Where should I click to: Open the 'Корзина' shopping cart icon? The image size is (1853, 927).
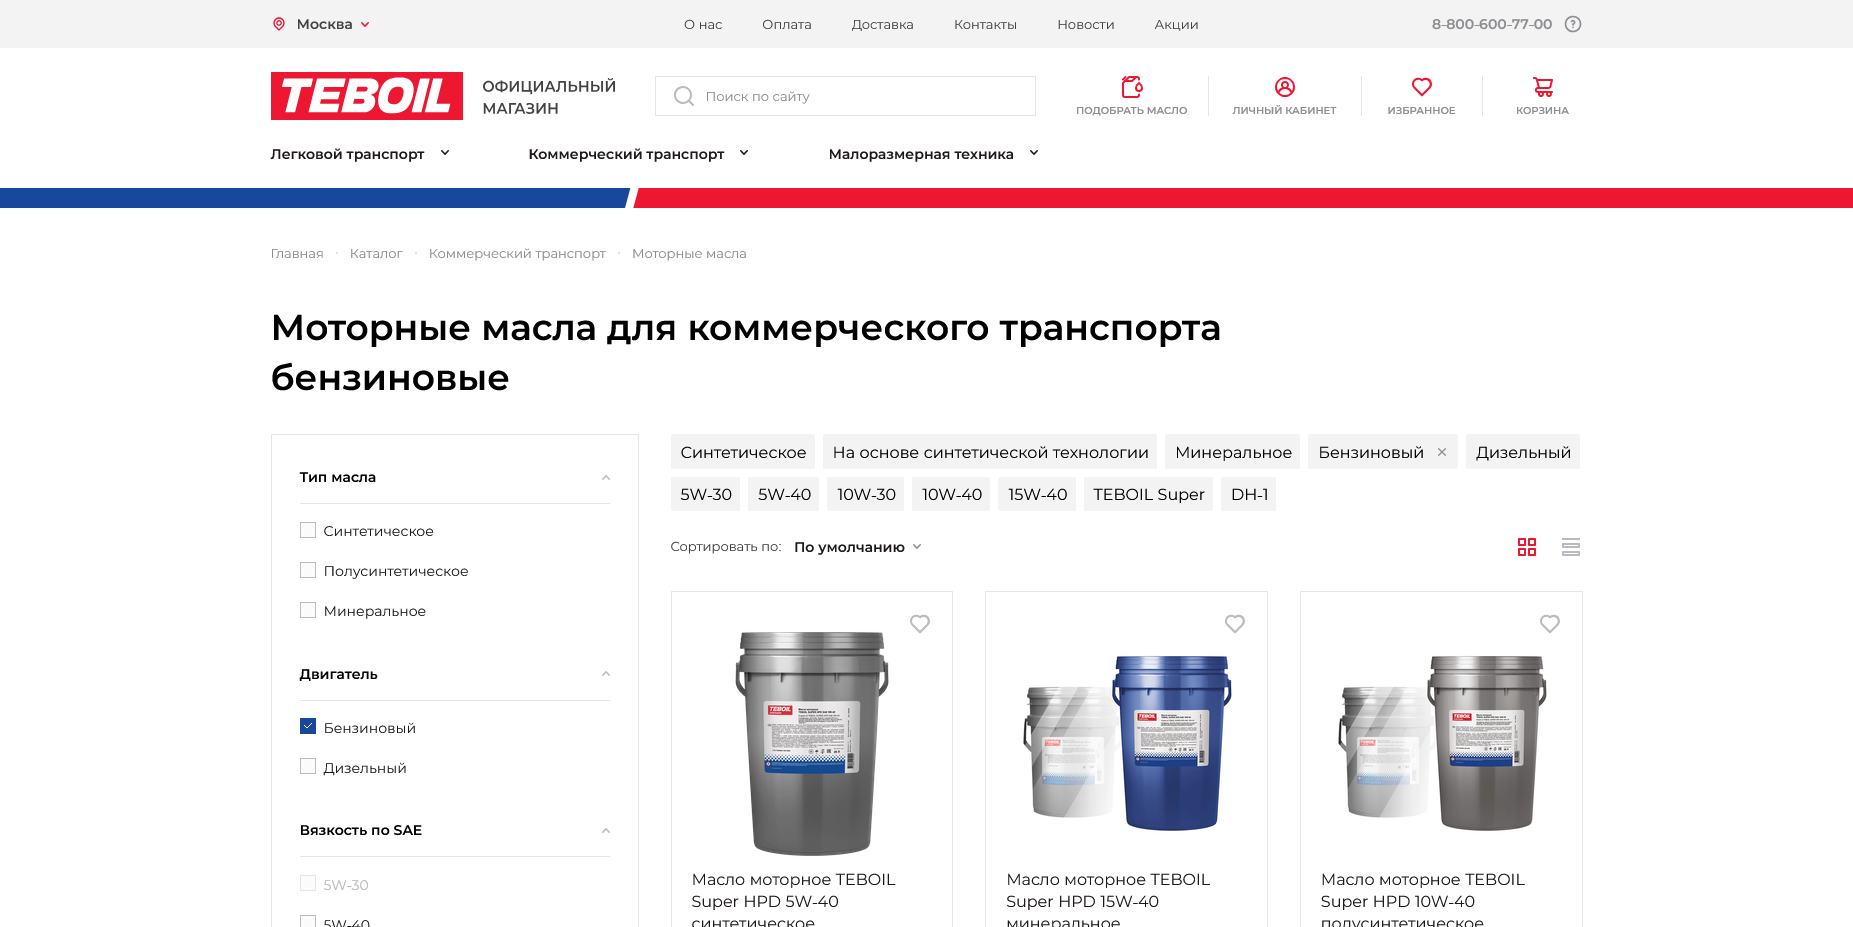click(x=1543, y=87)
